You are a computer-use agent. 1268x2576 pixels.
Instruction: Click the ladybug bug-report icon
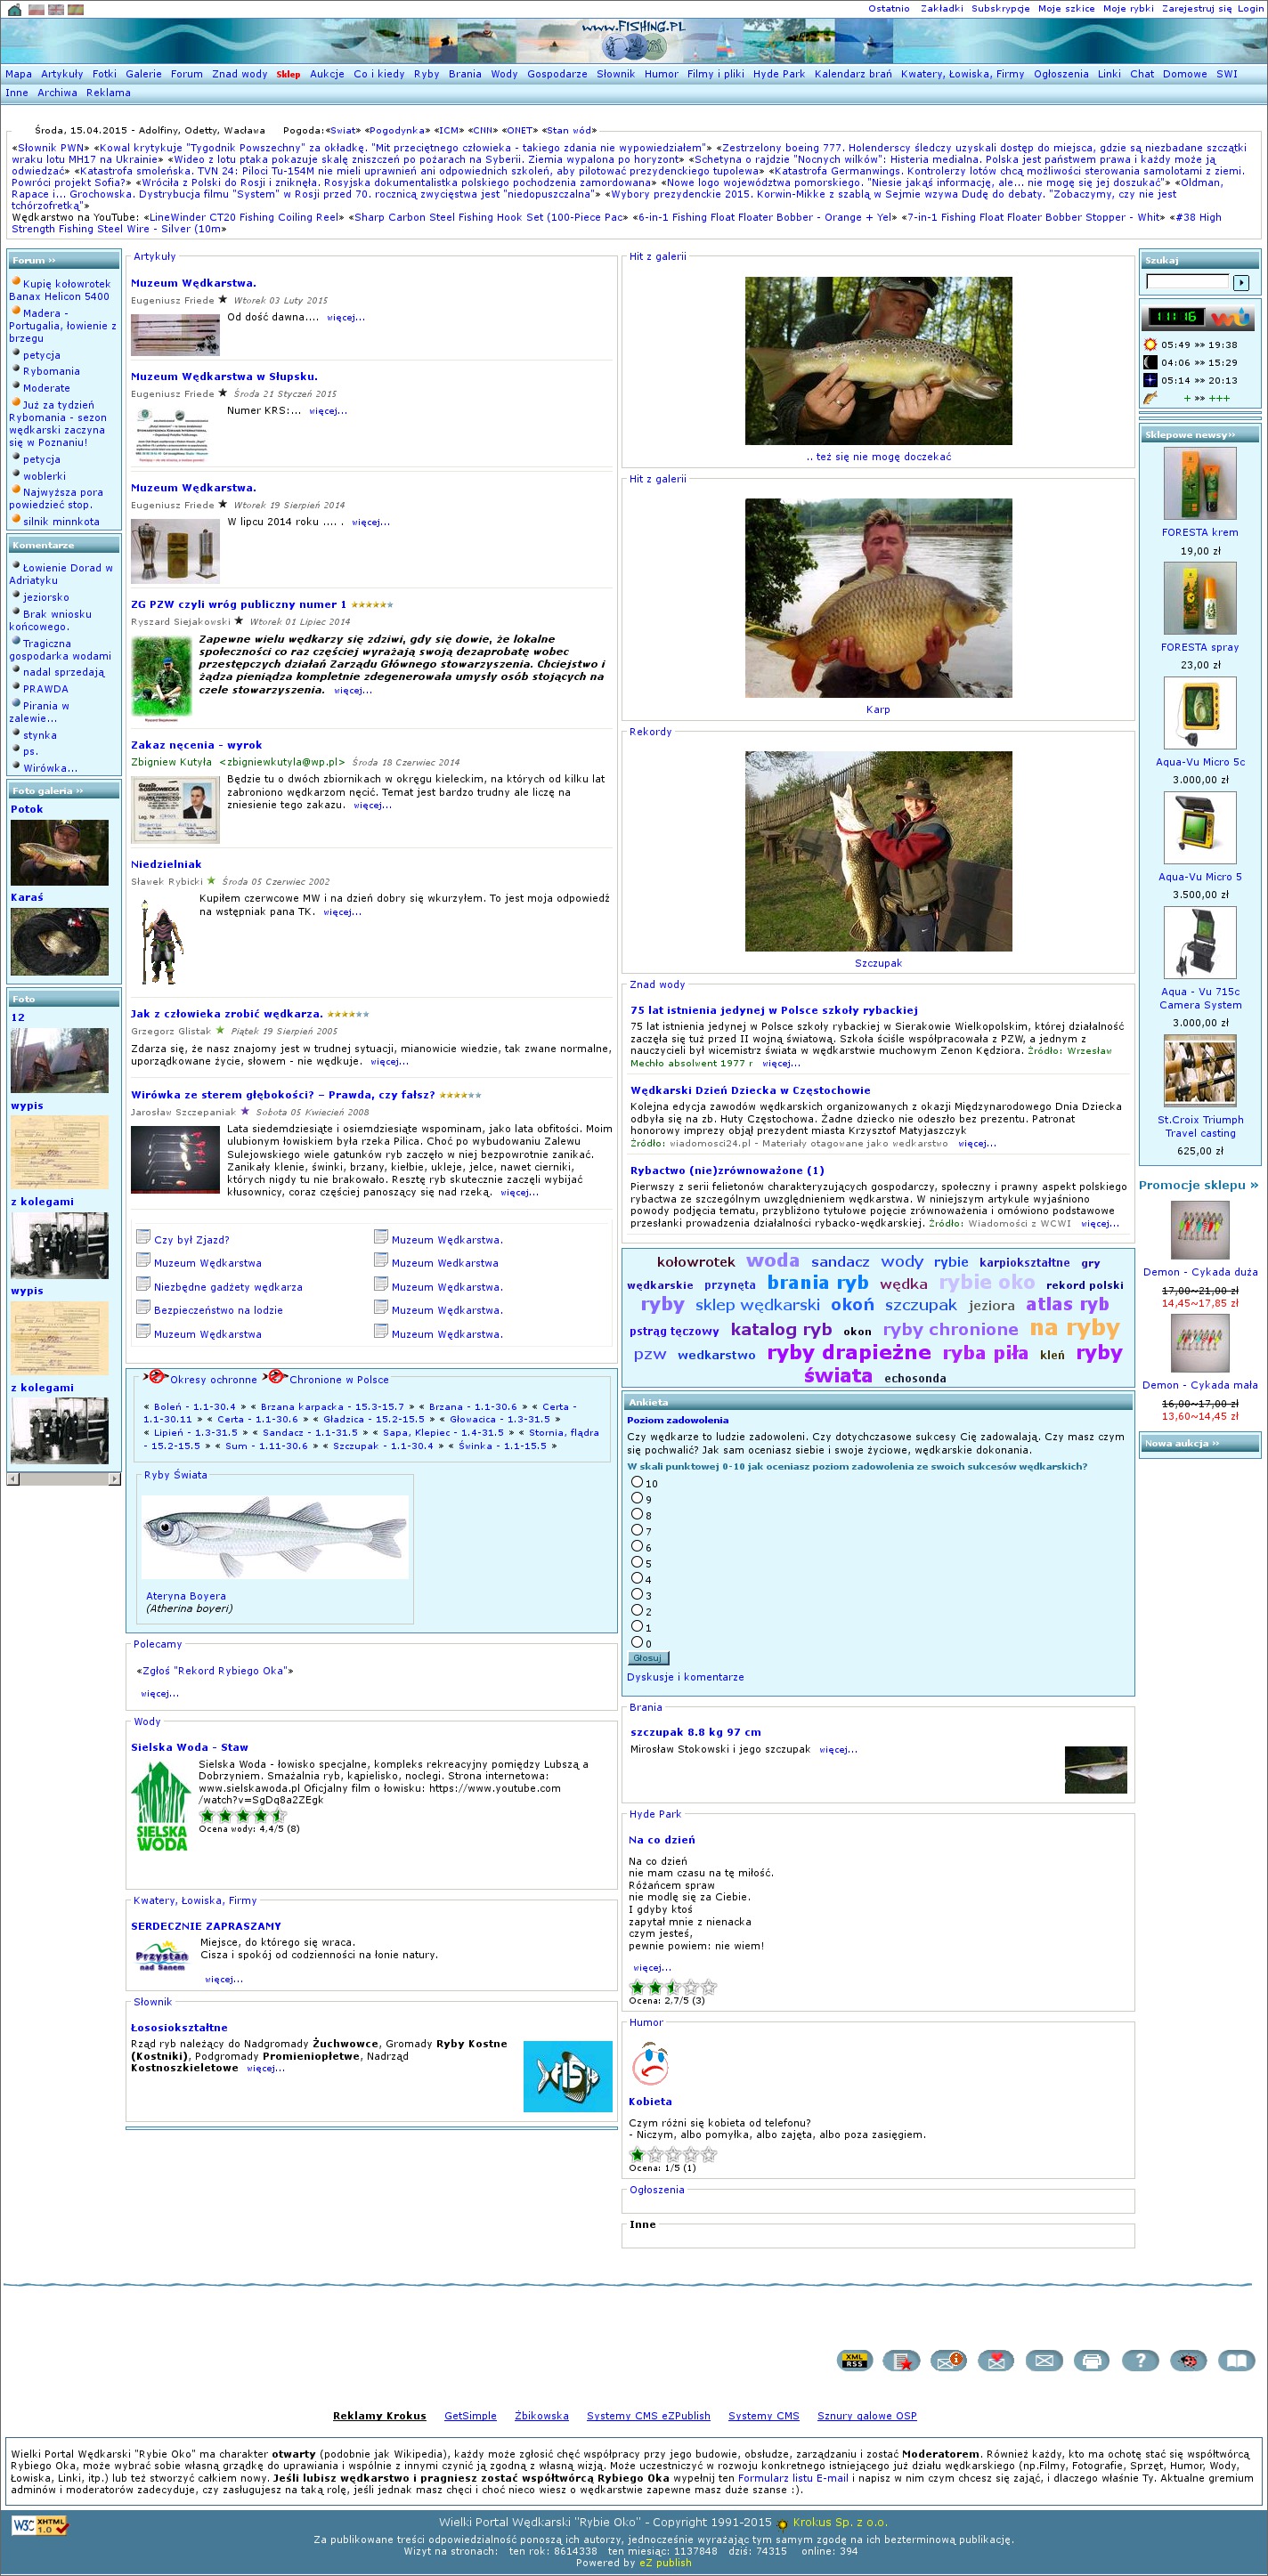point(1187,2360)
